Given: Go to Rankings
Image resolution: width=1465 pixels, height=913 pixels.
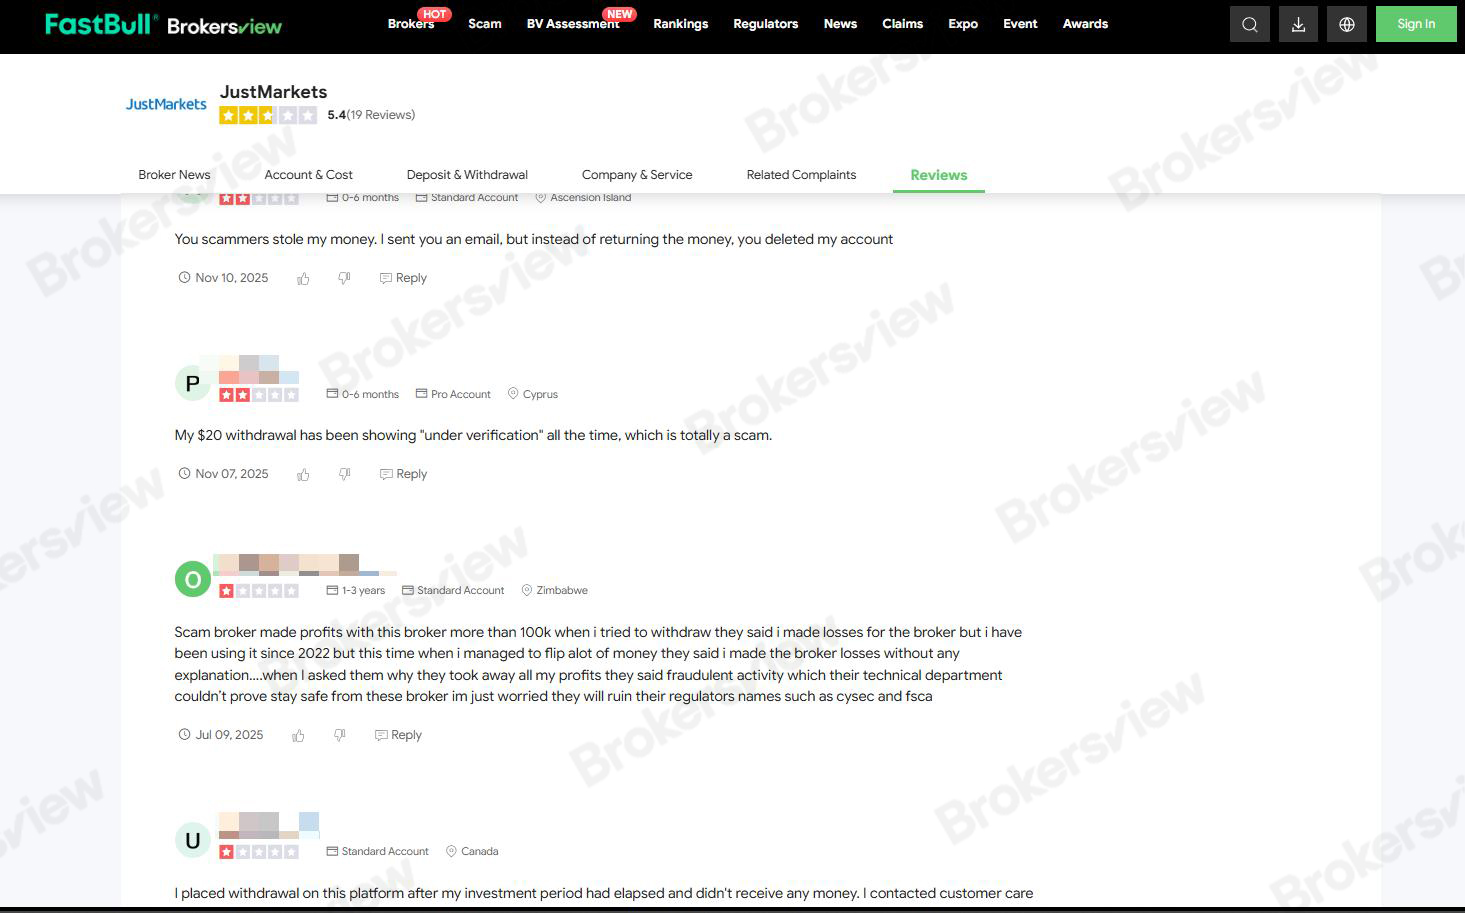Looking at the screenshot, I should tap(681, 24).
